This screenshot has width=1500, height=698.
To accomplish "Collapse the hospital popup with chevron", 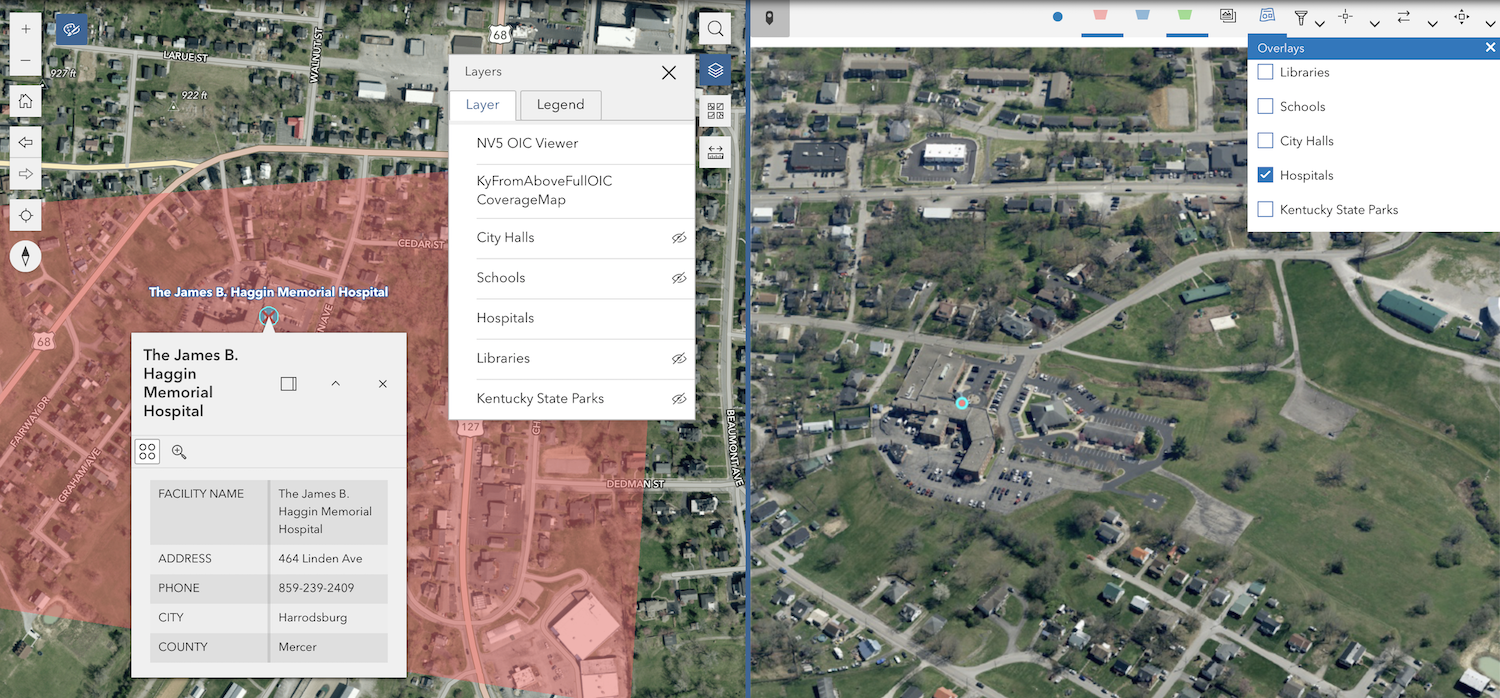I will coord(336,384).
